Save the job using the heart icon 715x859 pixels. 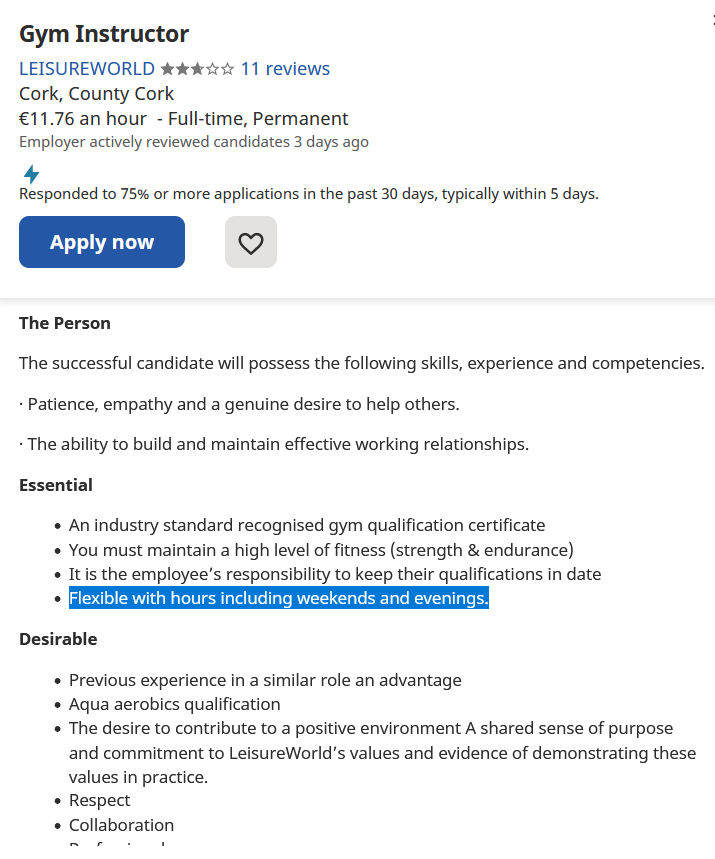coord(250,242)
